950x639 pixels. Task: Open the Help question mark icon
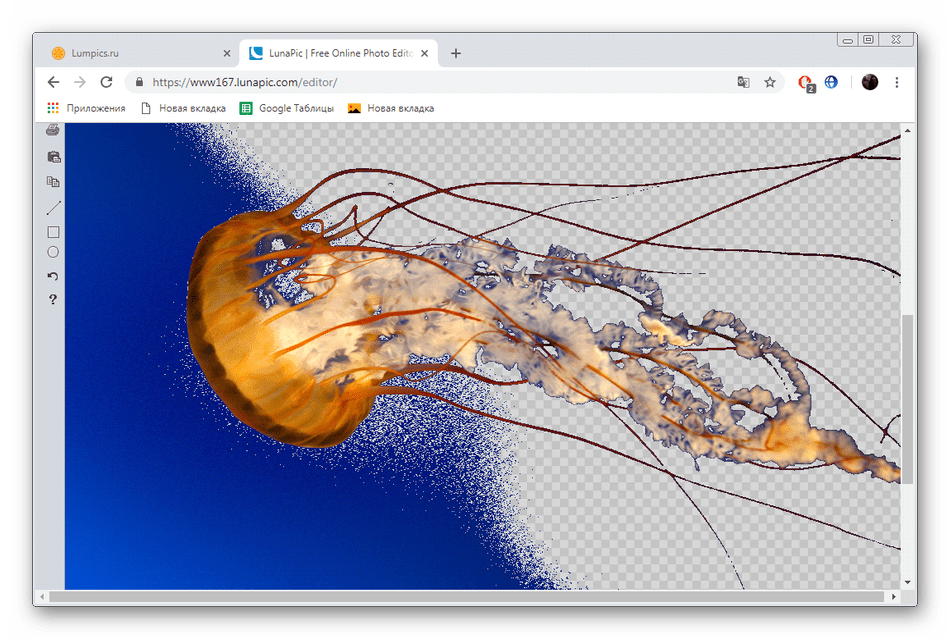(53, 299)
